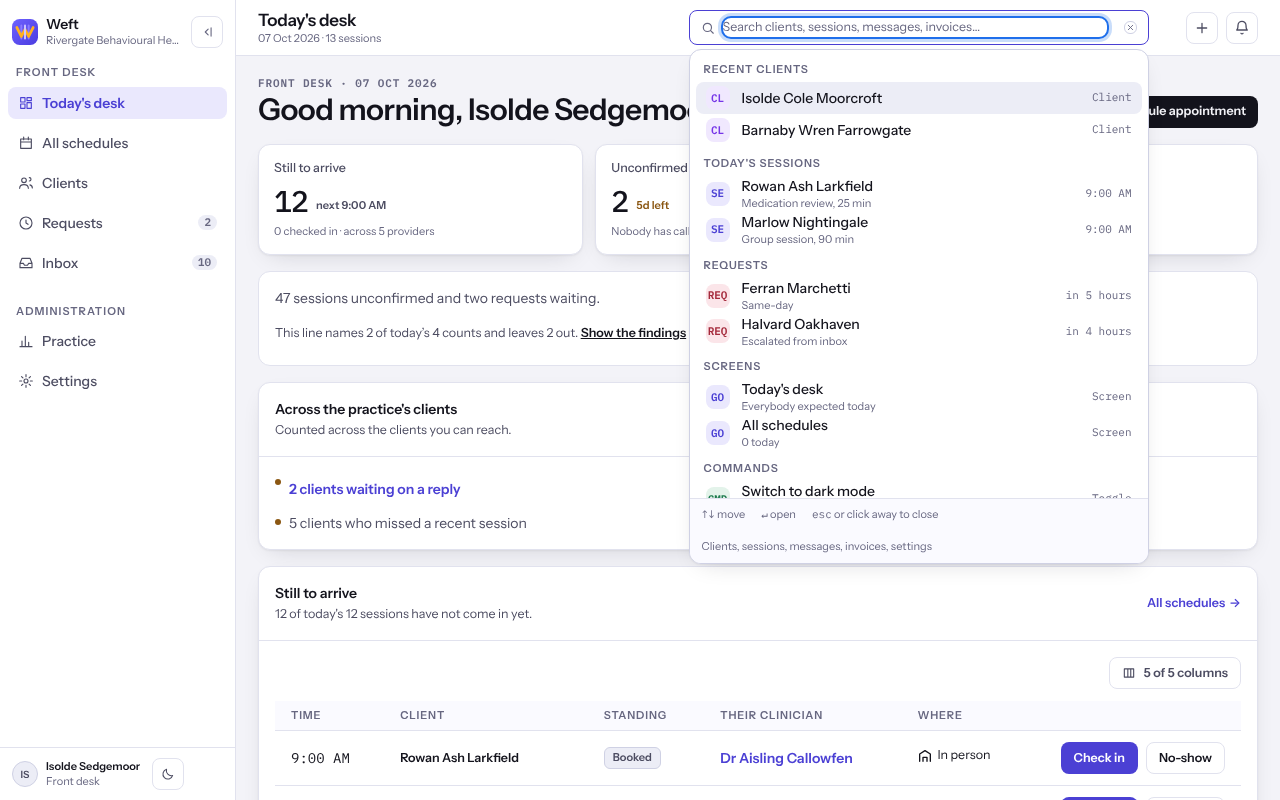Click the REQ badge beside Ferran Marchetti

click(717, 296)
